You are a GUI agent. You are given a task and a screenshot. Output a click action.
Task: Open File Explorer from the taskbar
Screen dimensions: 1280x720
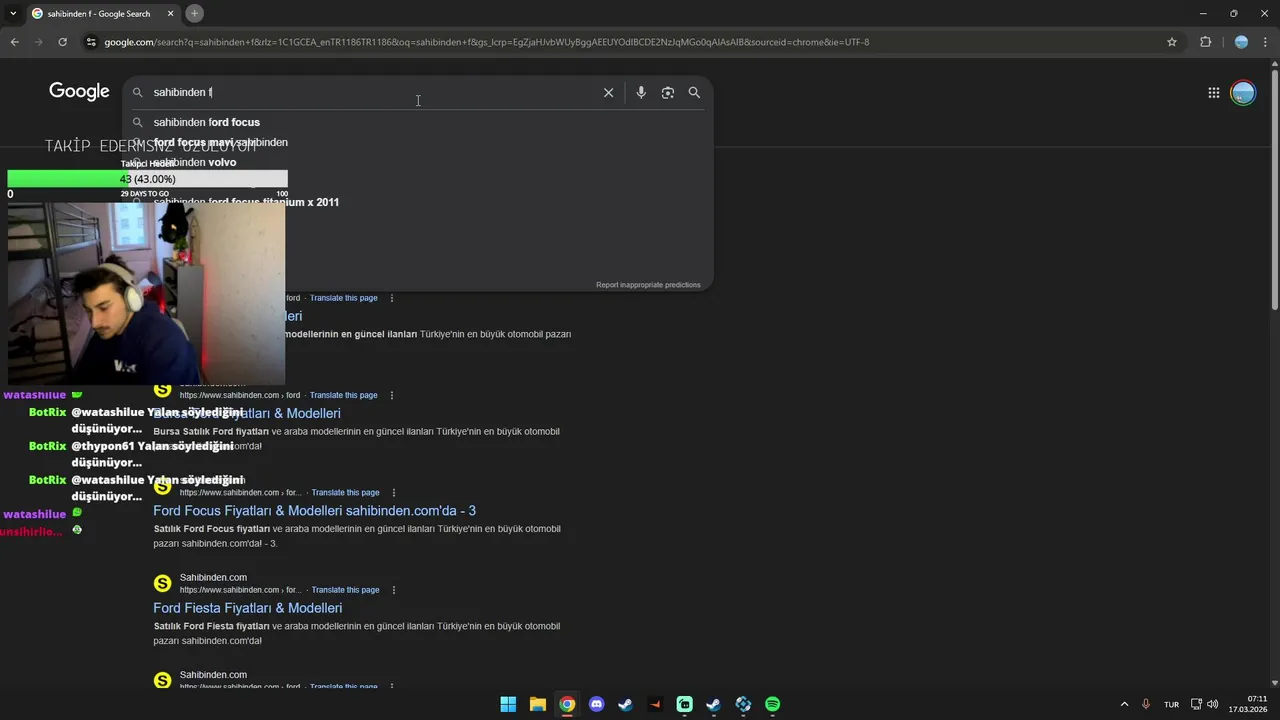pos(537,704)
